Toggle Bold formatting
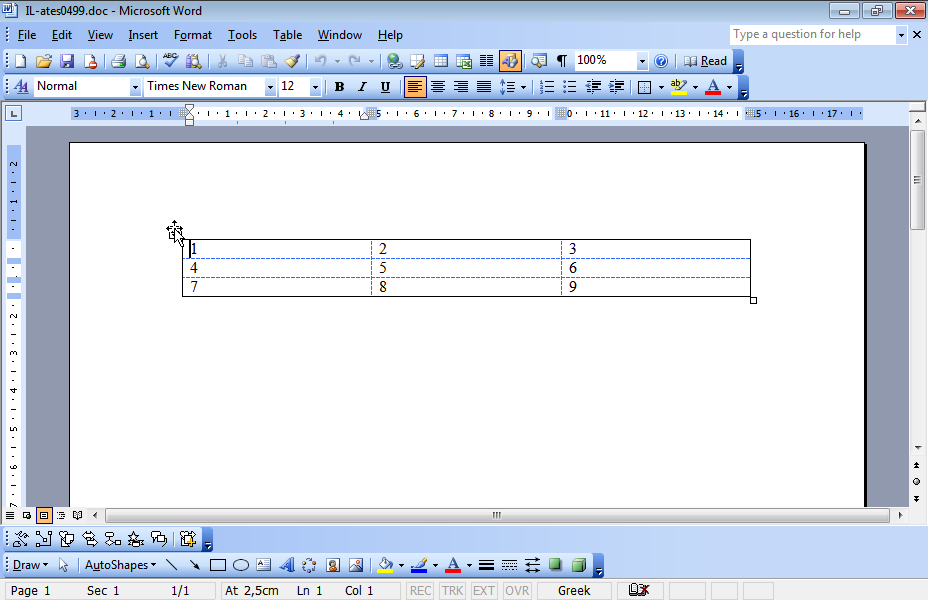The image size is (928, 600). [339, 87]
